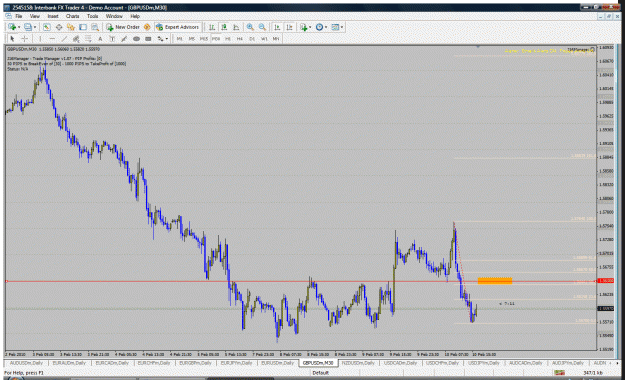This screenshot has width=625, height=380.
Task: Switch timeframe to M15
Action: point(204,39)
